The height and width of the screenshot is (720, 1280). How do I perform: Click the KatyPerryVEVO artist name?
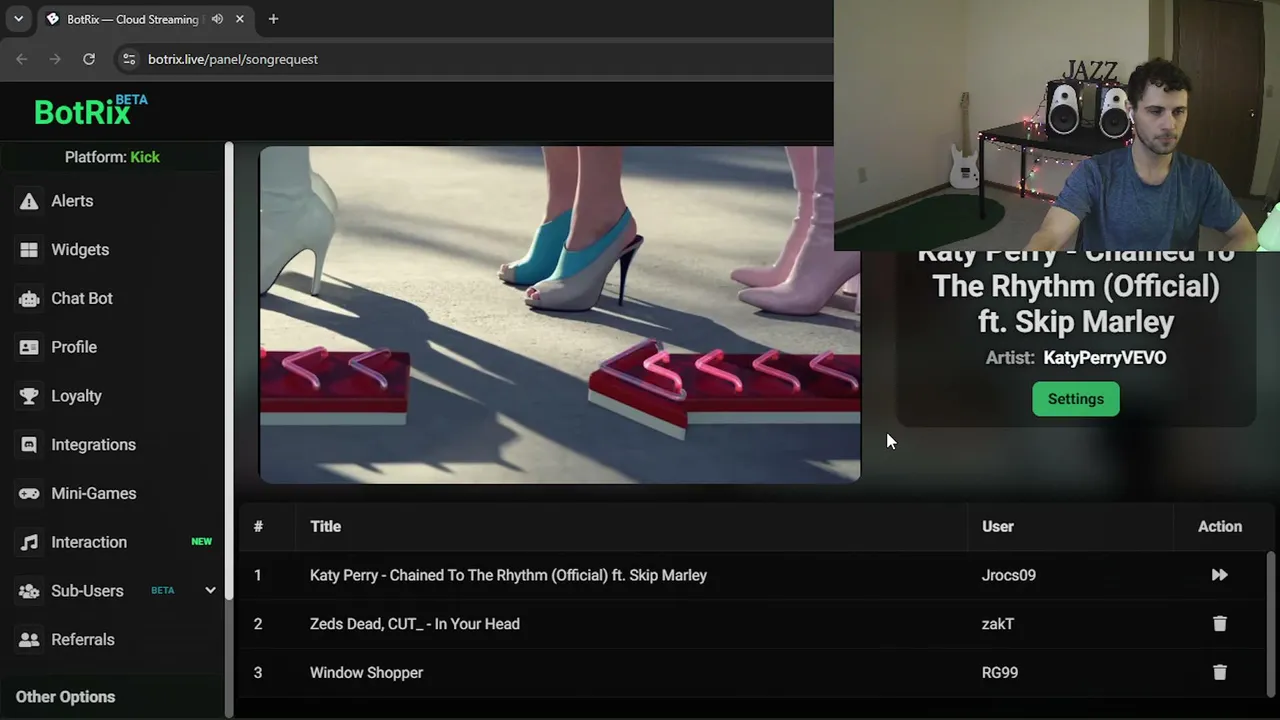coord(1105,358)
